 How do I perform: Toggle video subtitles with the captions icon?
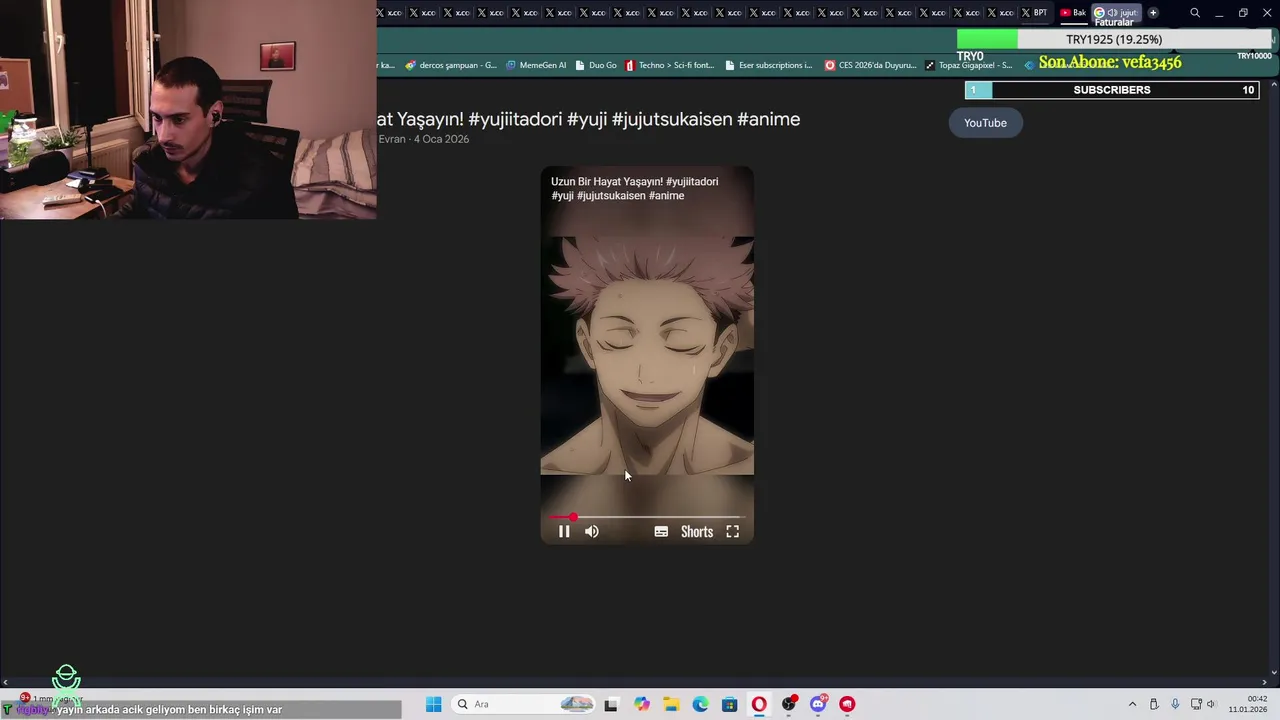pyautogui.click(x=661, y=532)
